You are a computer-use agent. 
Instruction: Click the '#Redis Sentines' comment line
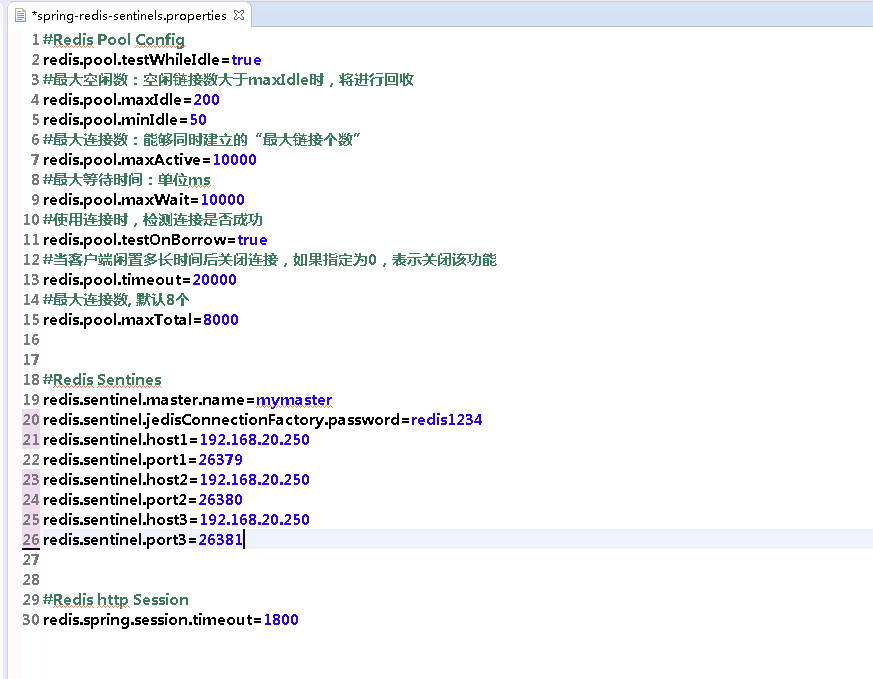102,380
